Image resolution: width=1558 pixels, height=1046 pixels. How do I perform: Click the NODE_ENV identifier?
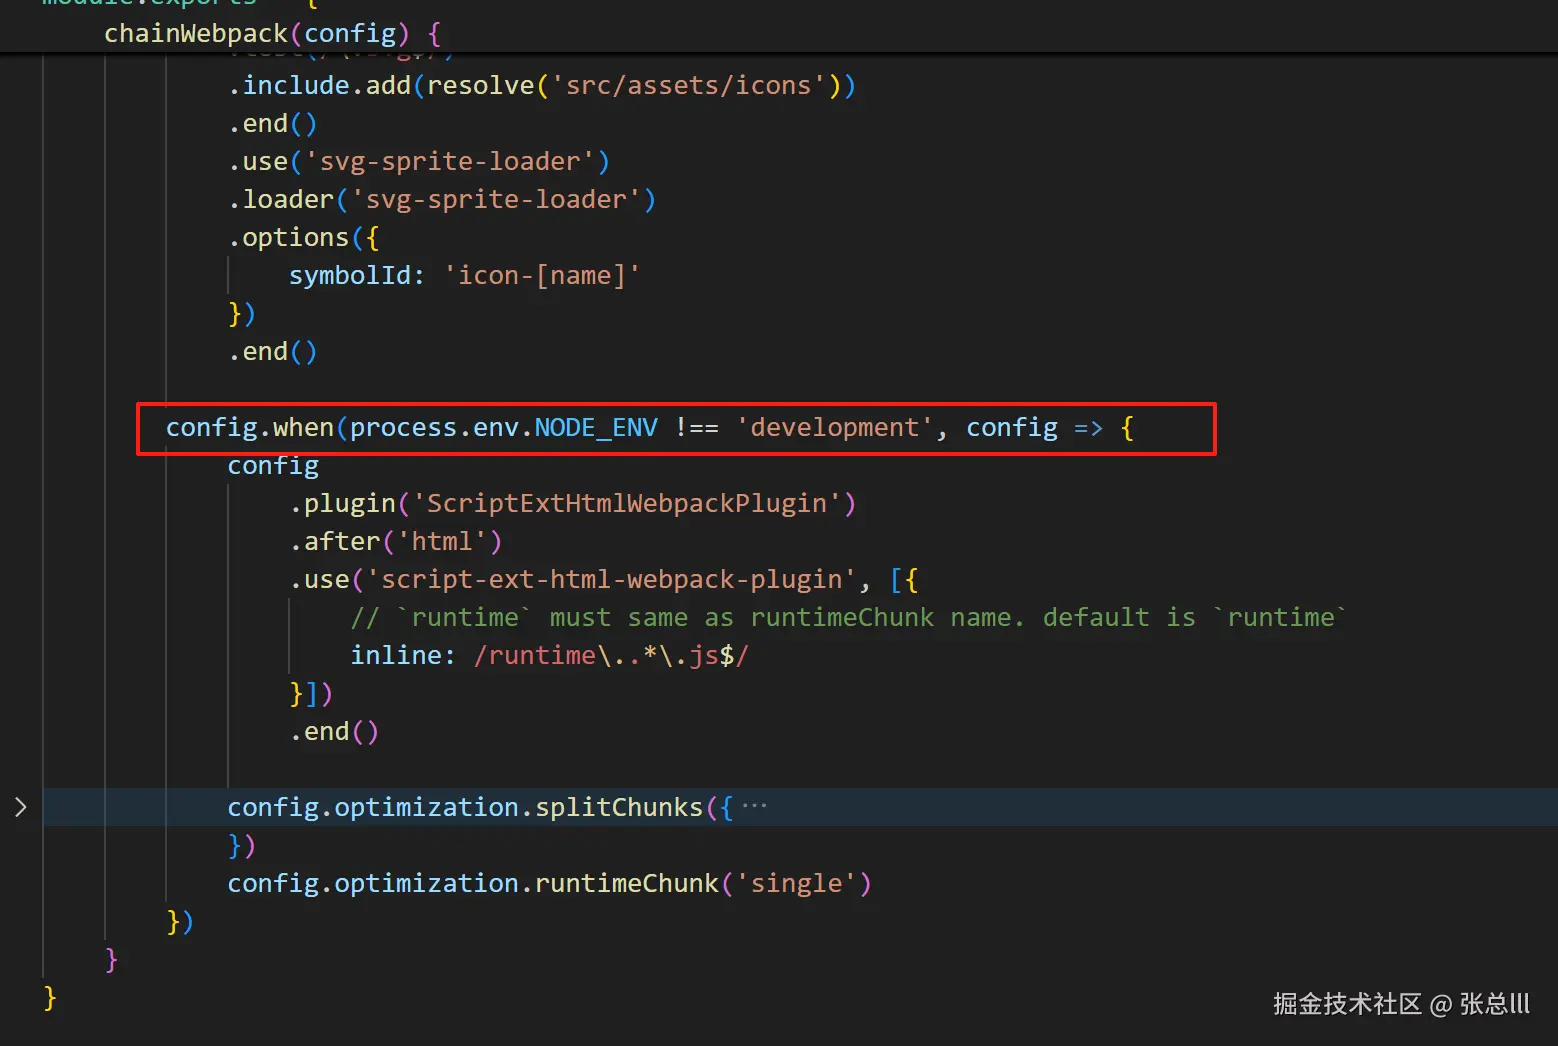coord(596,428)
